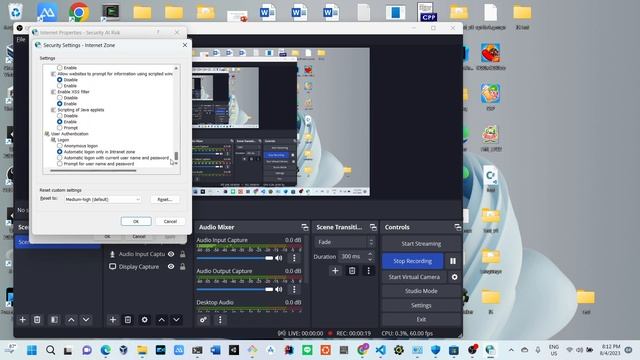Image resolution: width=640 pixels, height=360 pixels.
Task: Click Exit in OBS Controls
Action: [x=421, y=320]
